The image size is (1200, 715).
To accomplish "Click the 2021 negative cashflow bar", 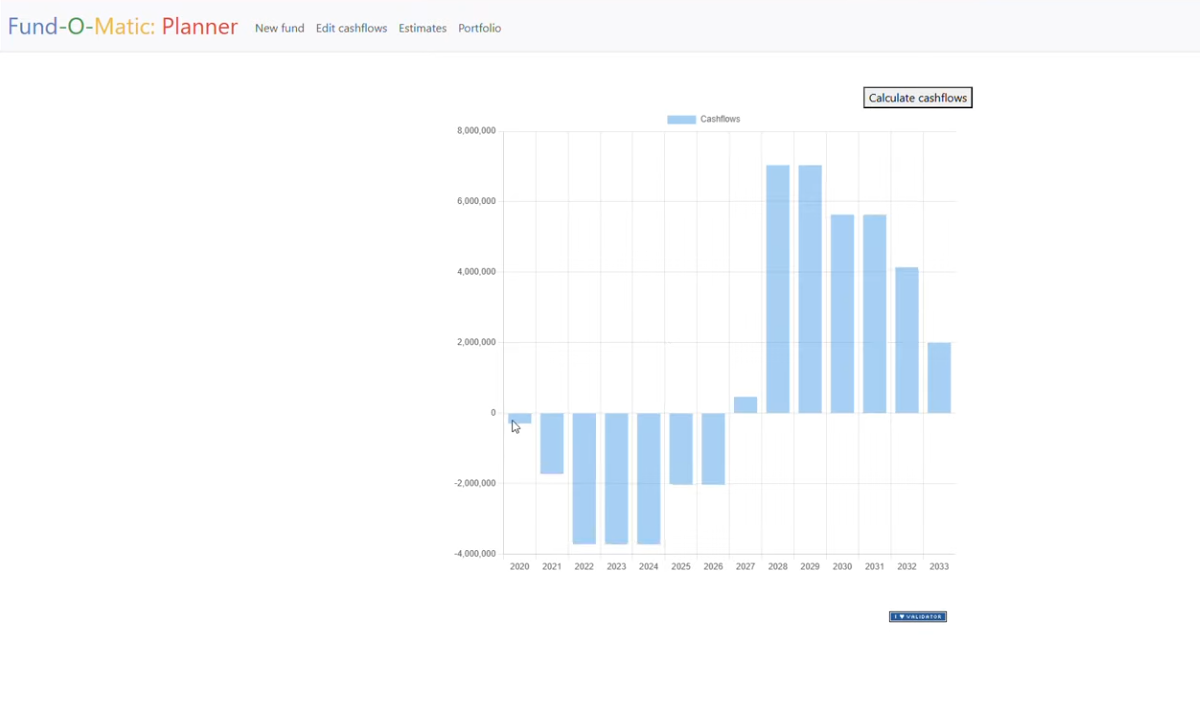I will [552, 443].
